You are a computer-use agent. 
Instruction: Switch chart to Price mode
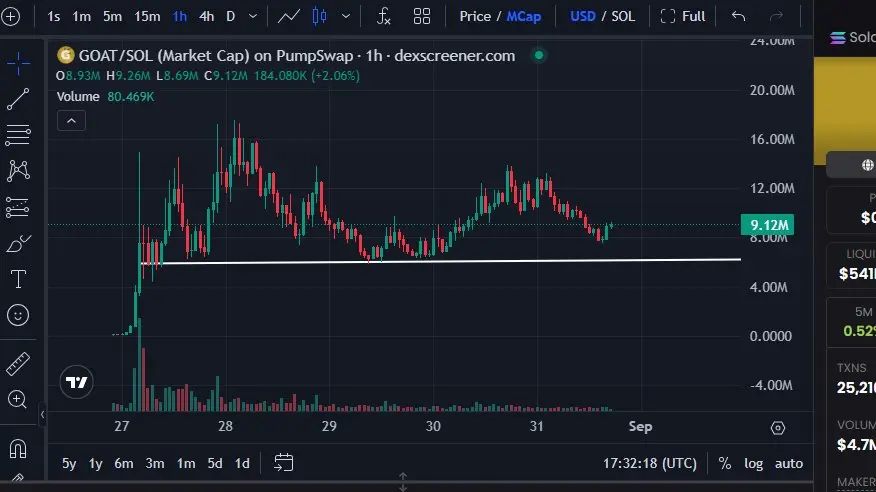(475, 17)
